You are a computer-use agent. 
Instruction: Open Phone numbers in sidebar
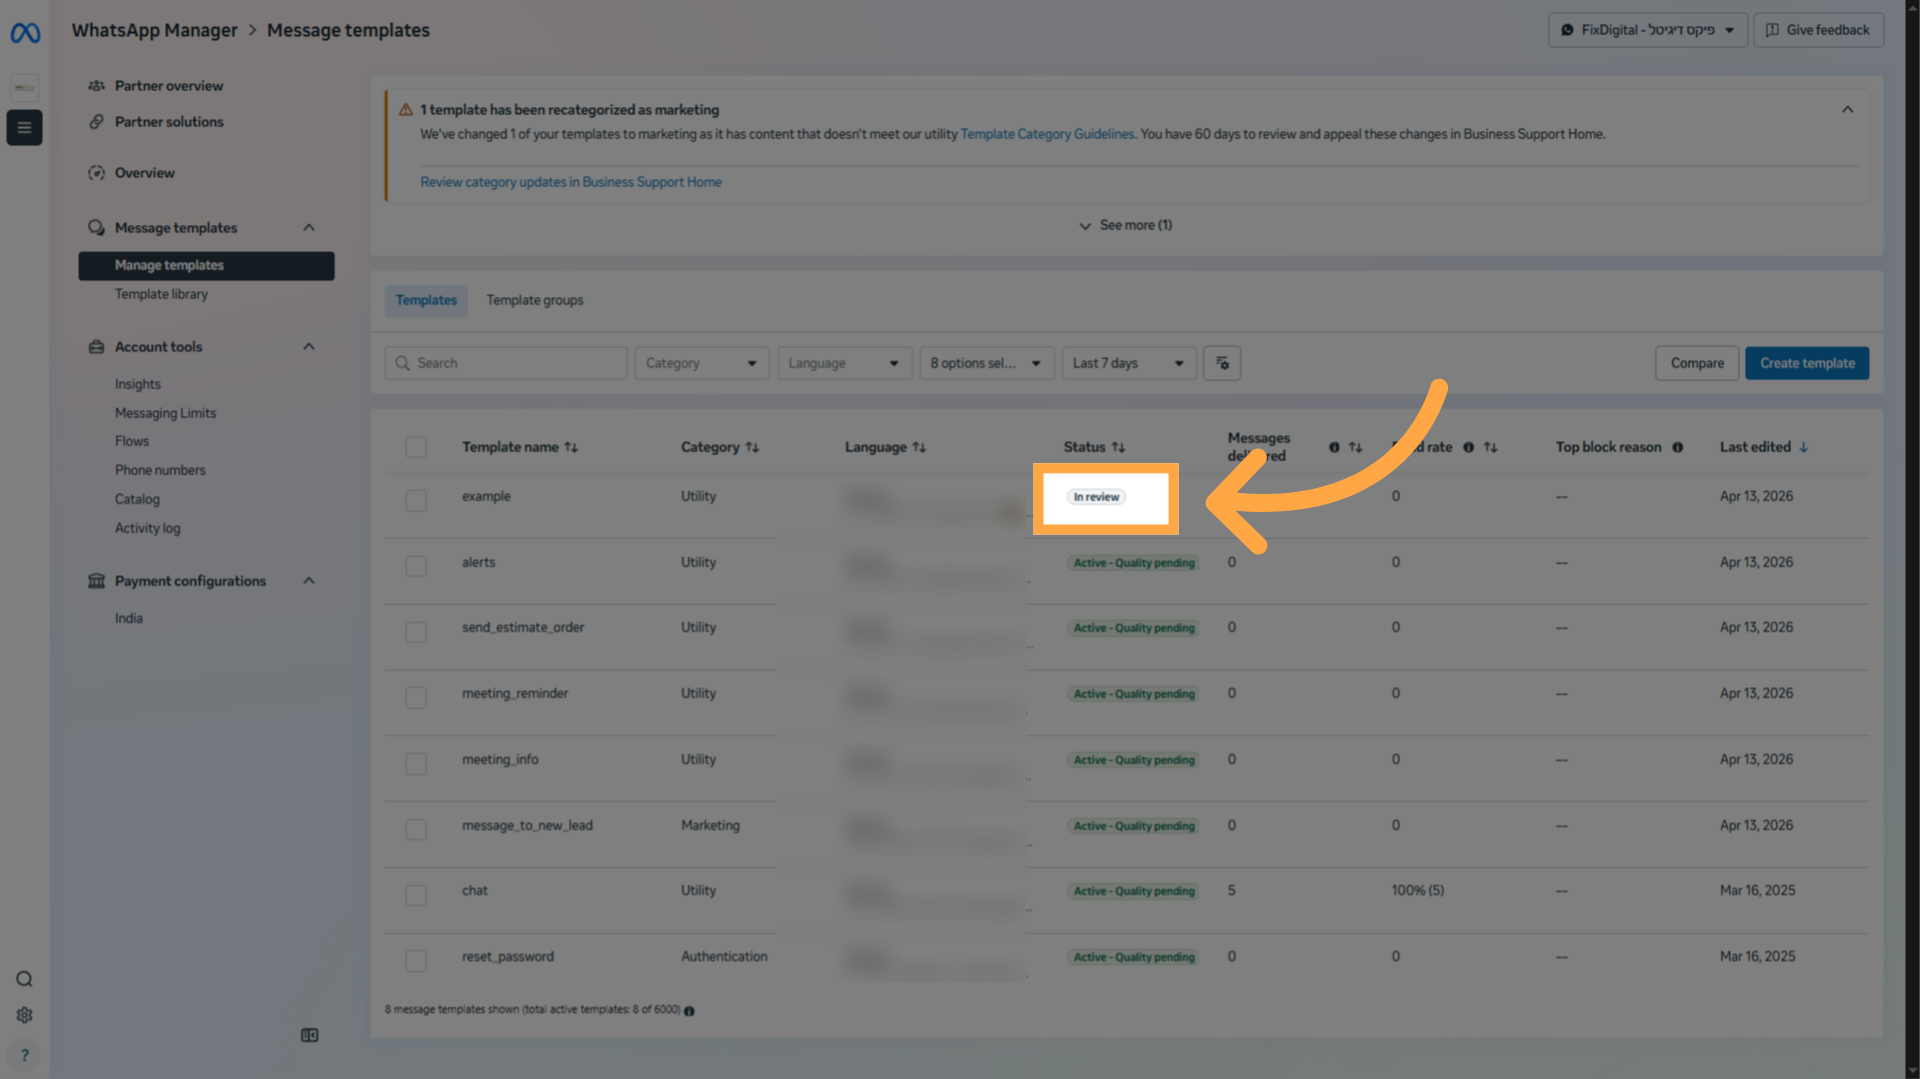(x=160, y=470)
